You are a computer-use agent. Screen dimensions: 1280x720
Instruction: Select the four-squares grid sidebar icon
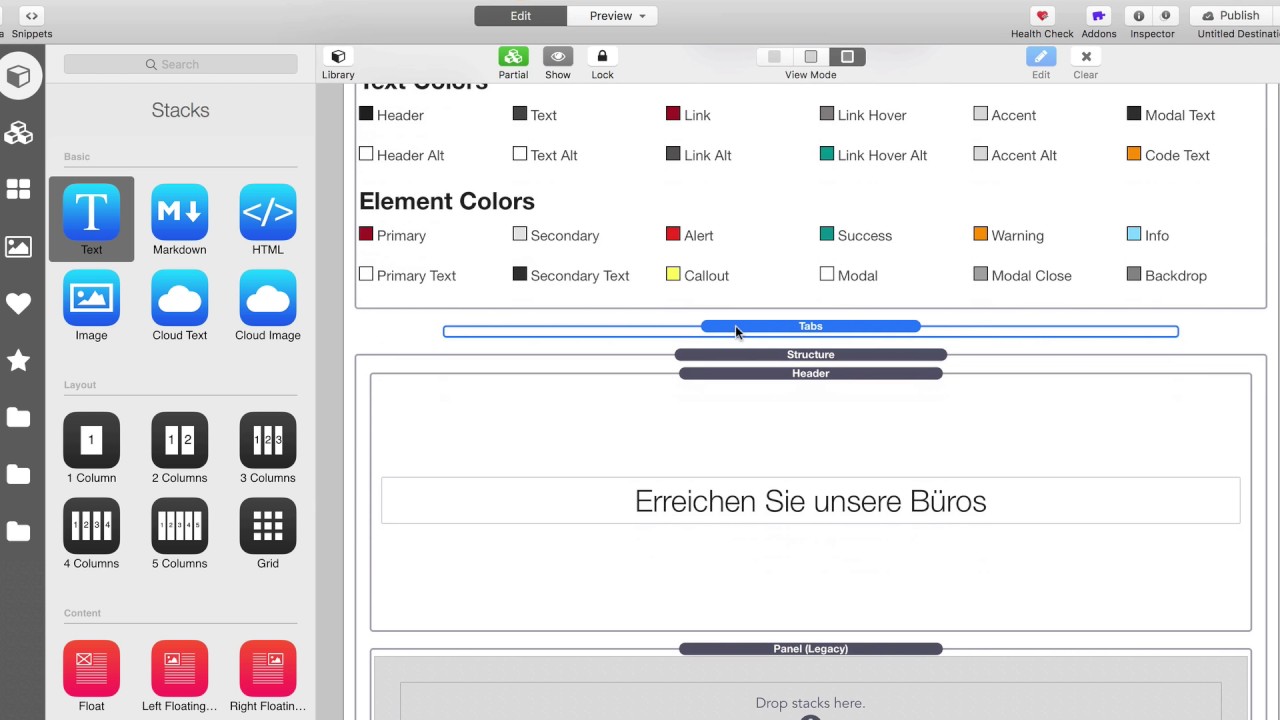click(x=18, y=190)
